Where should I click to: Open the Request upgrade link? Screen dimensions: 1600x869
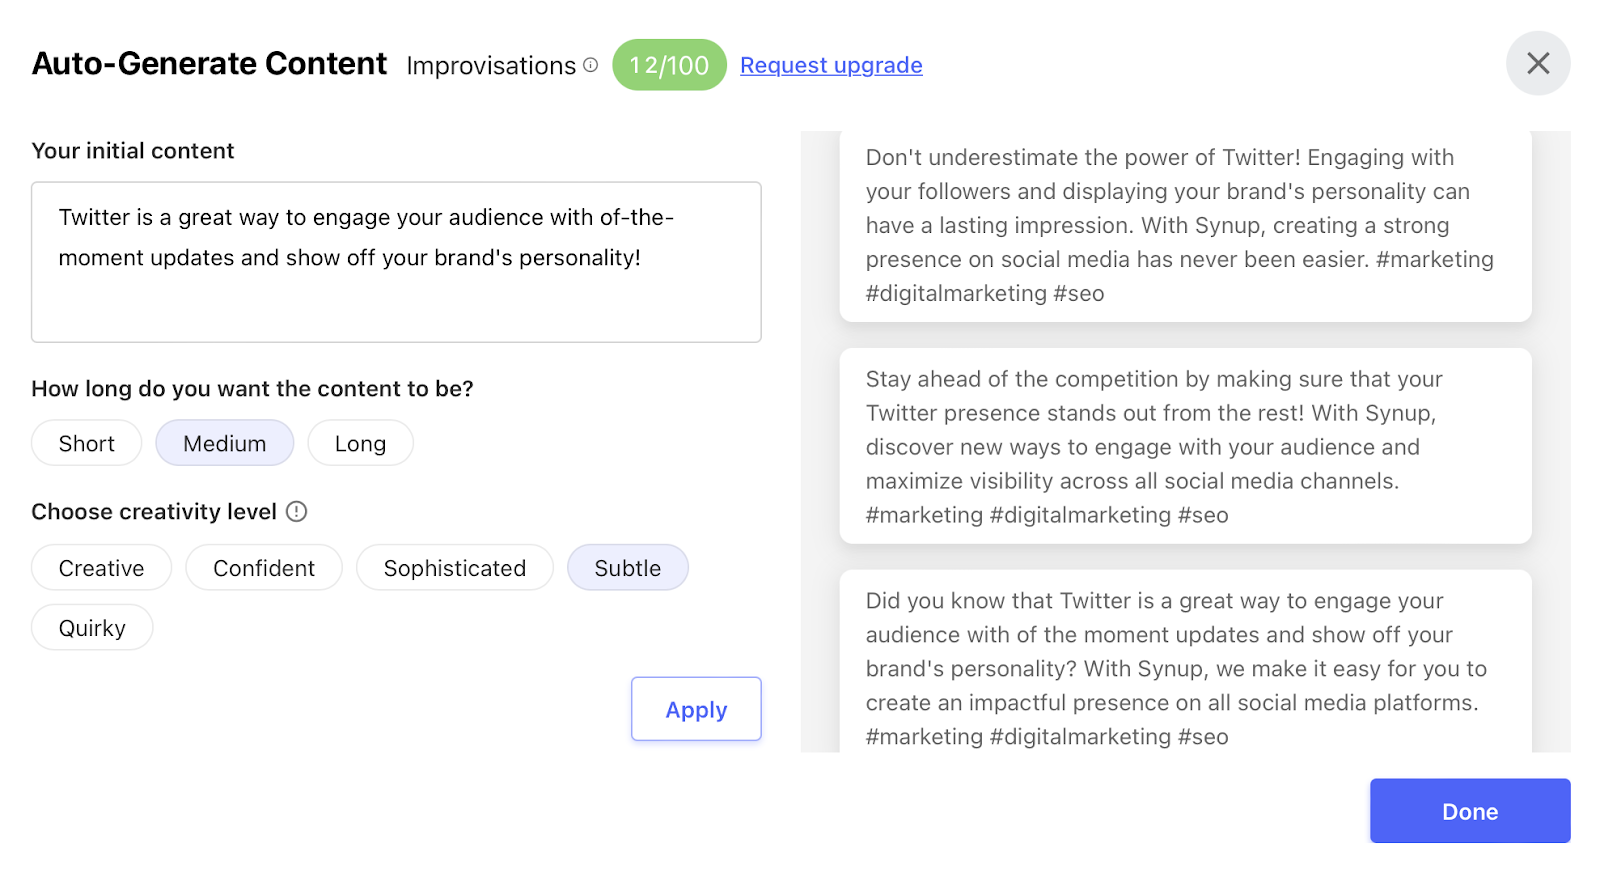tap(831, 65)
